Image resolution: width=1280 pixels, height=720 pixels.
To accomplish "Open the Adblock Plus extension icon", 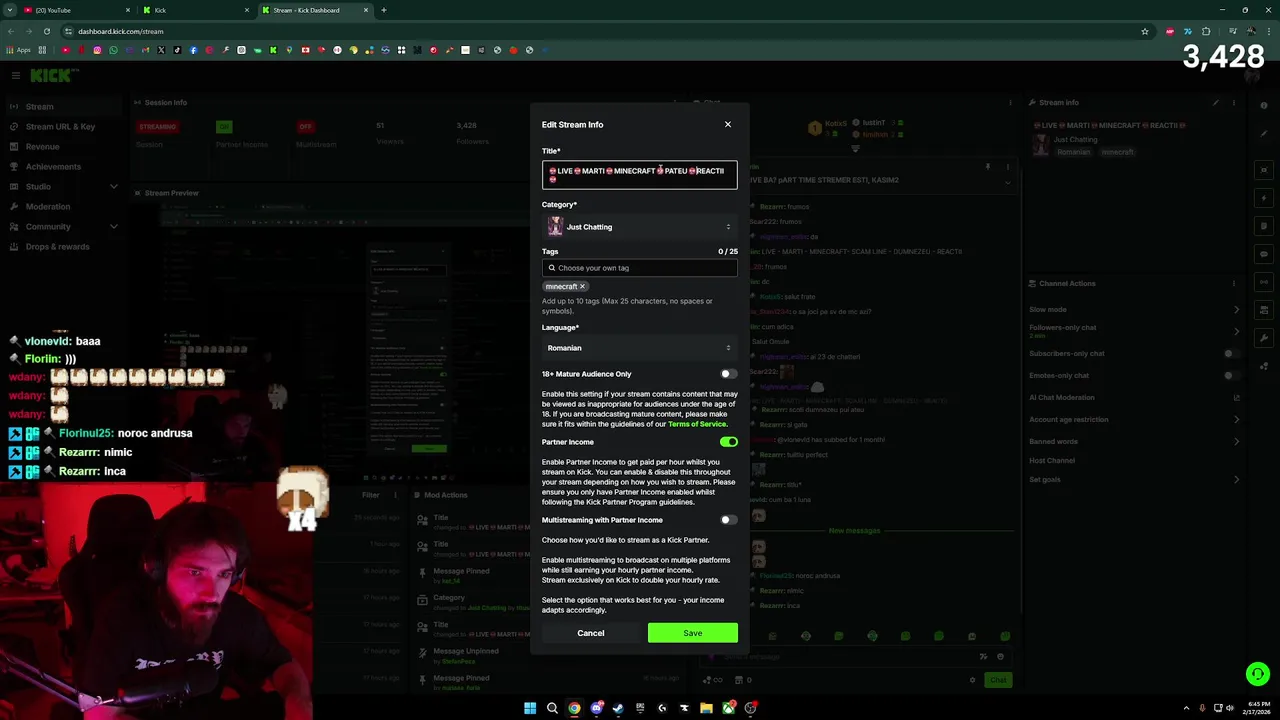I will click(x=1170, y=31).
